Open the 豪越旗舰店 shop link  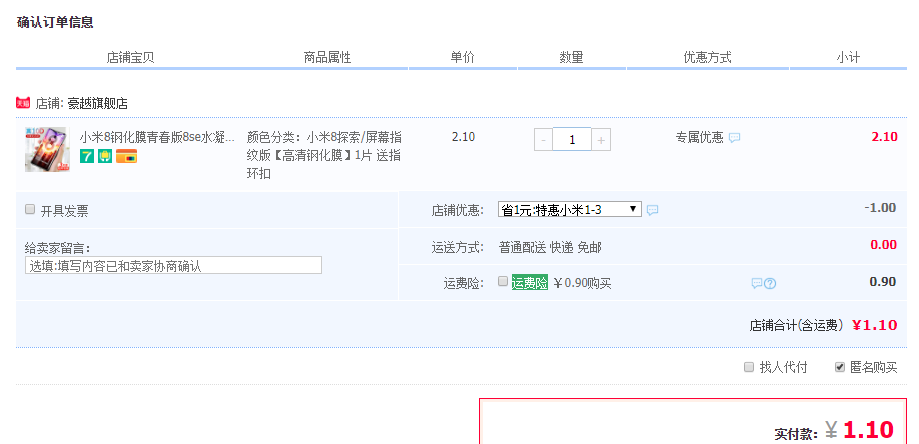point(98,104)
